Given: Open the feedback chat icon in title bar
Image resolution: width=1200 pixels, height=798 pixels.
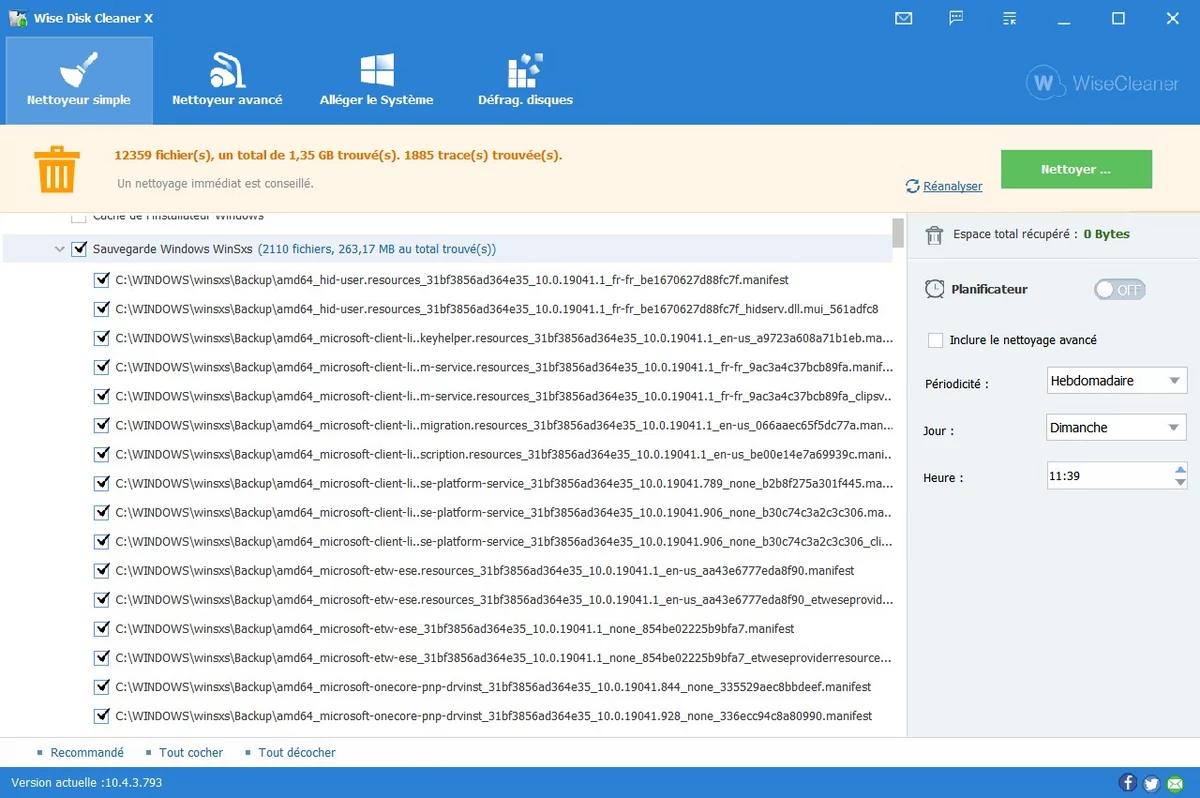Looking at the screenshot, I should click(957, 18).
